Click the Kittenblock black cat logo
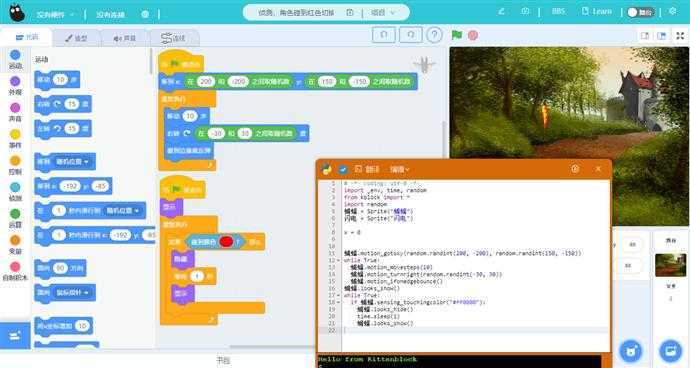 pos(17,14)
